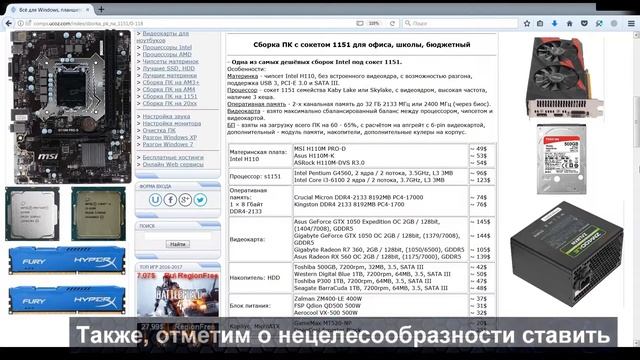
Task: Click the Battlefield game banner
Action: pyautogui.click(x=178, y=294)
